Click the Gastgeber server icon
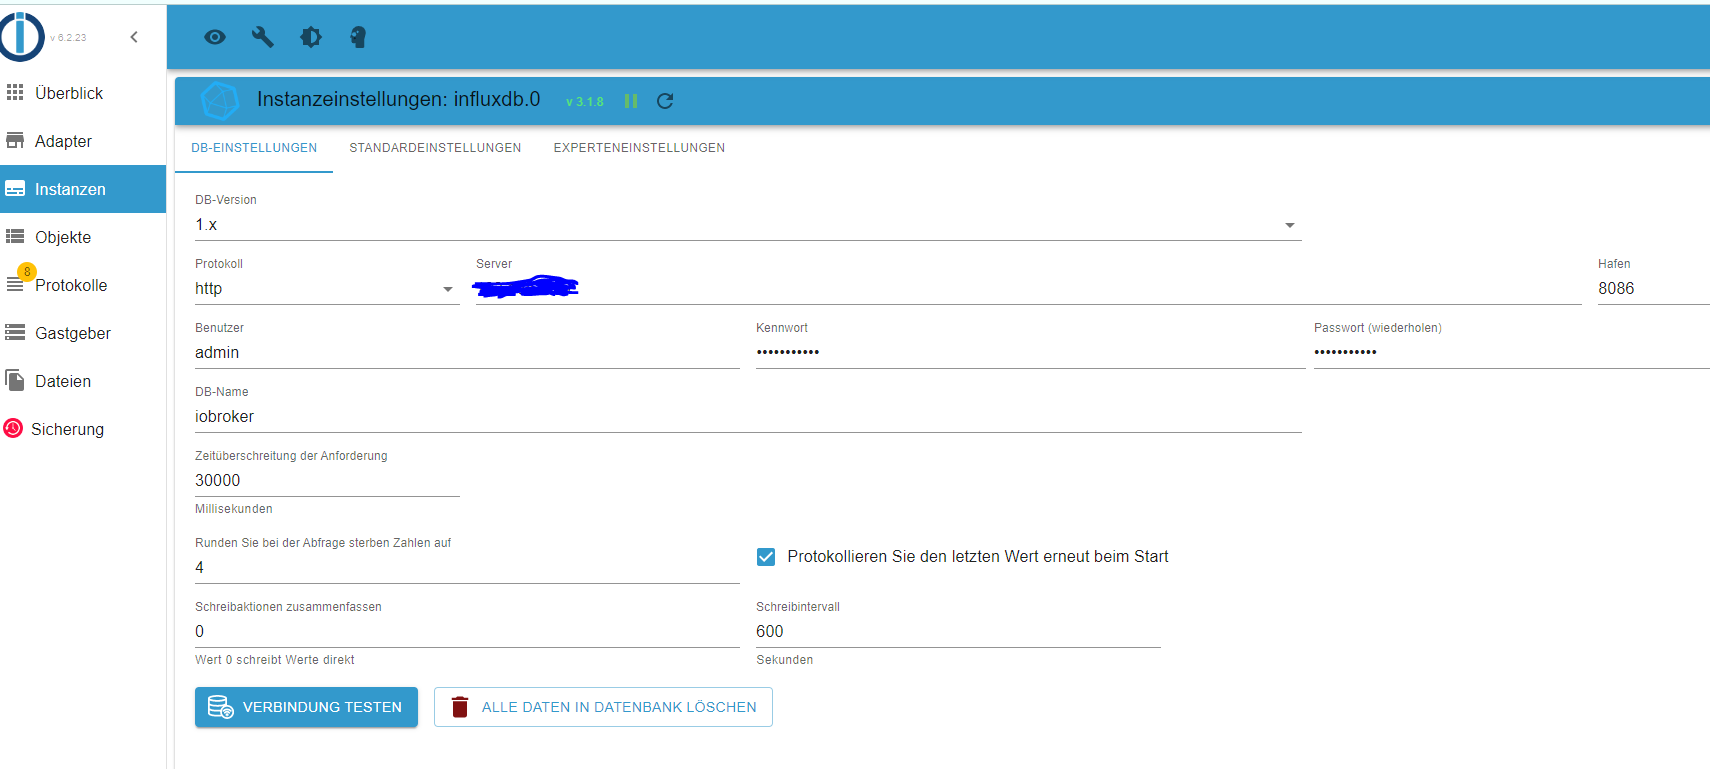Image resolution: width=1710 pixels, height=769 pixels. (x=15, y=332)
